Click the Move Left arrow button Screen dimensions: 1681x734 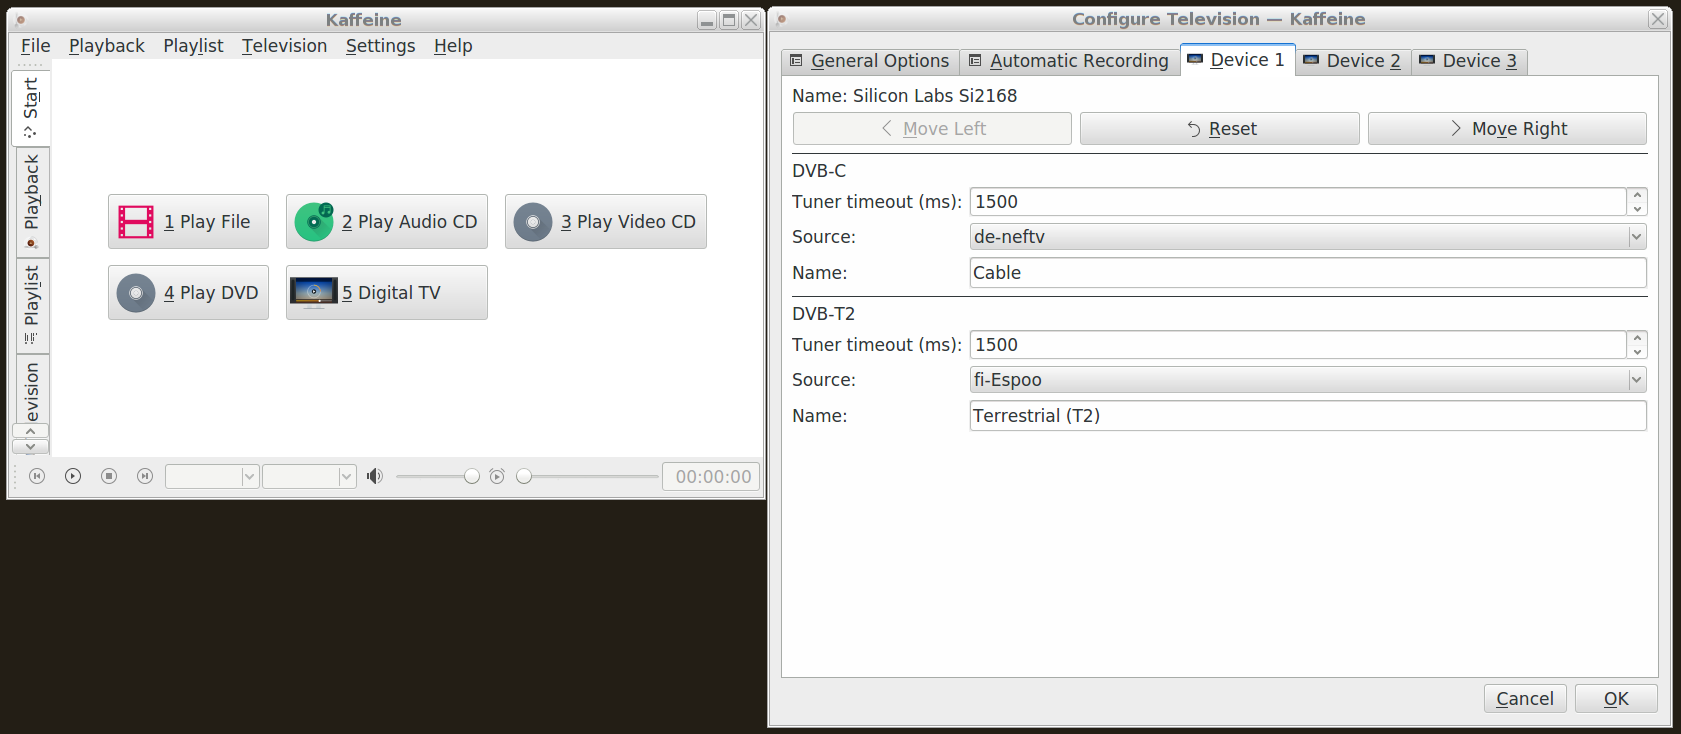[932, 128]
